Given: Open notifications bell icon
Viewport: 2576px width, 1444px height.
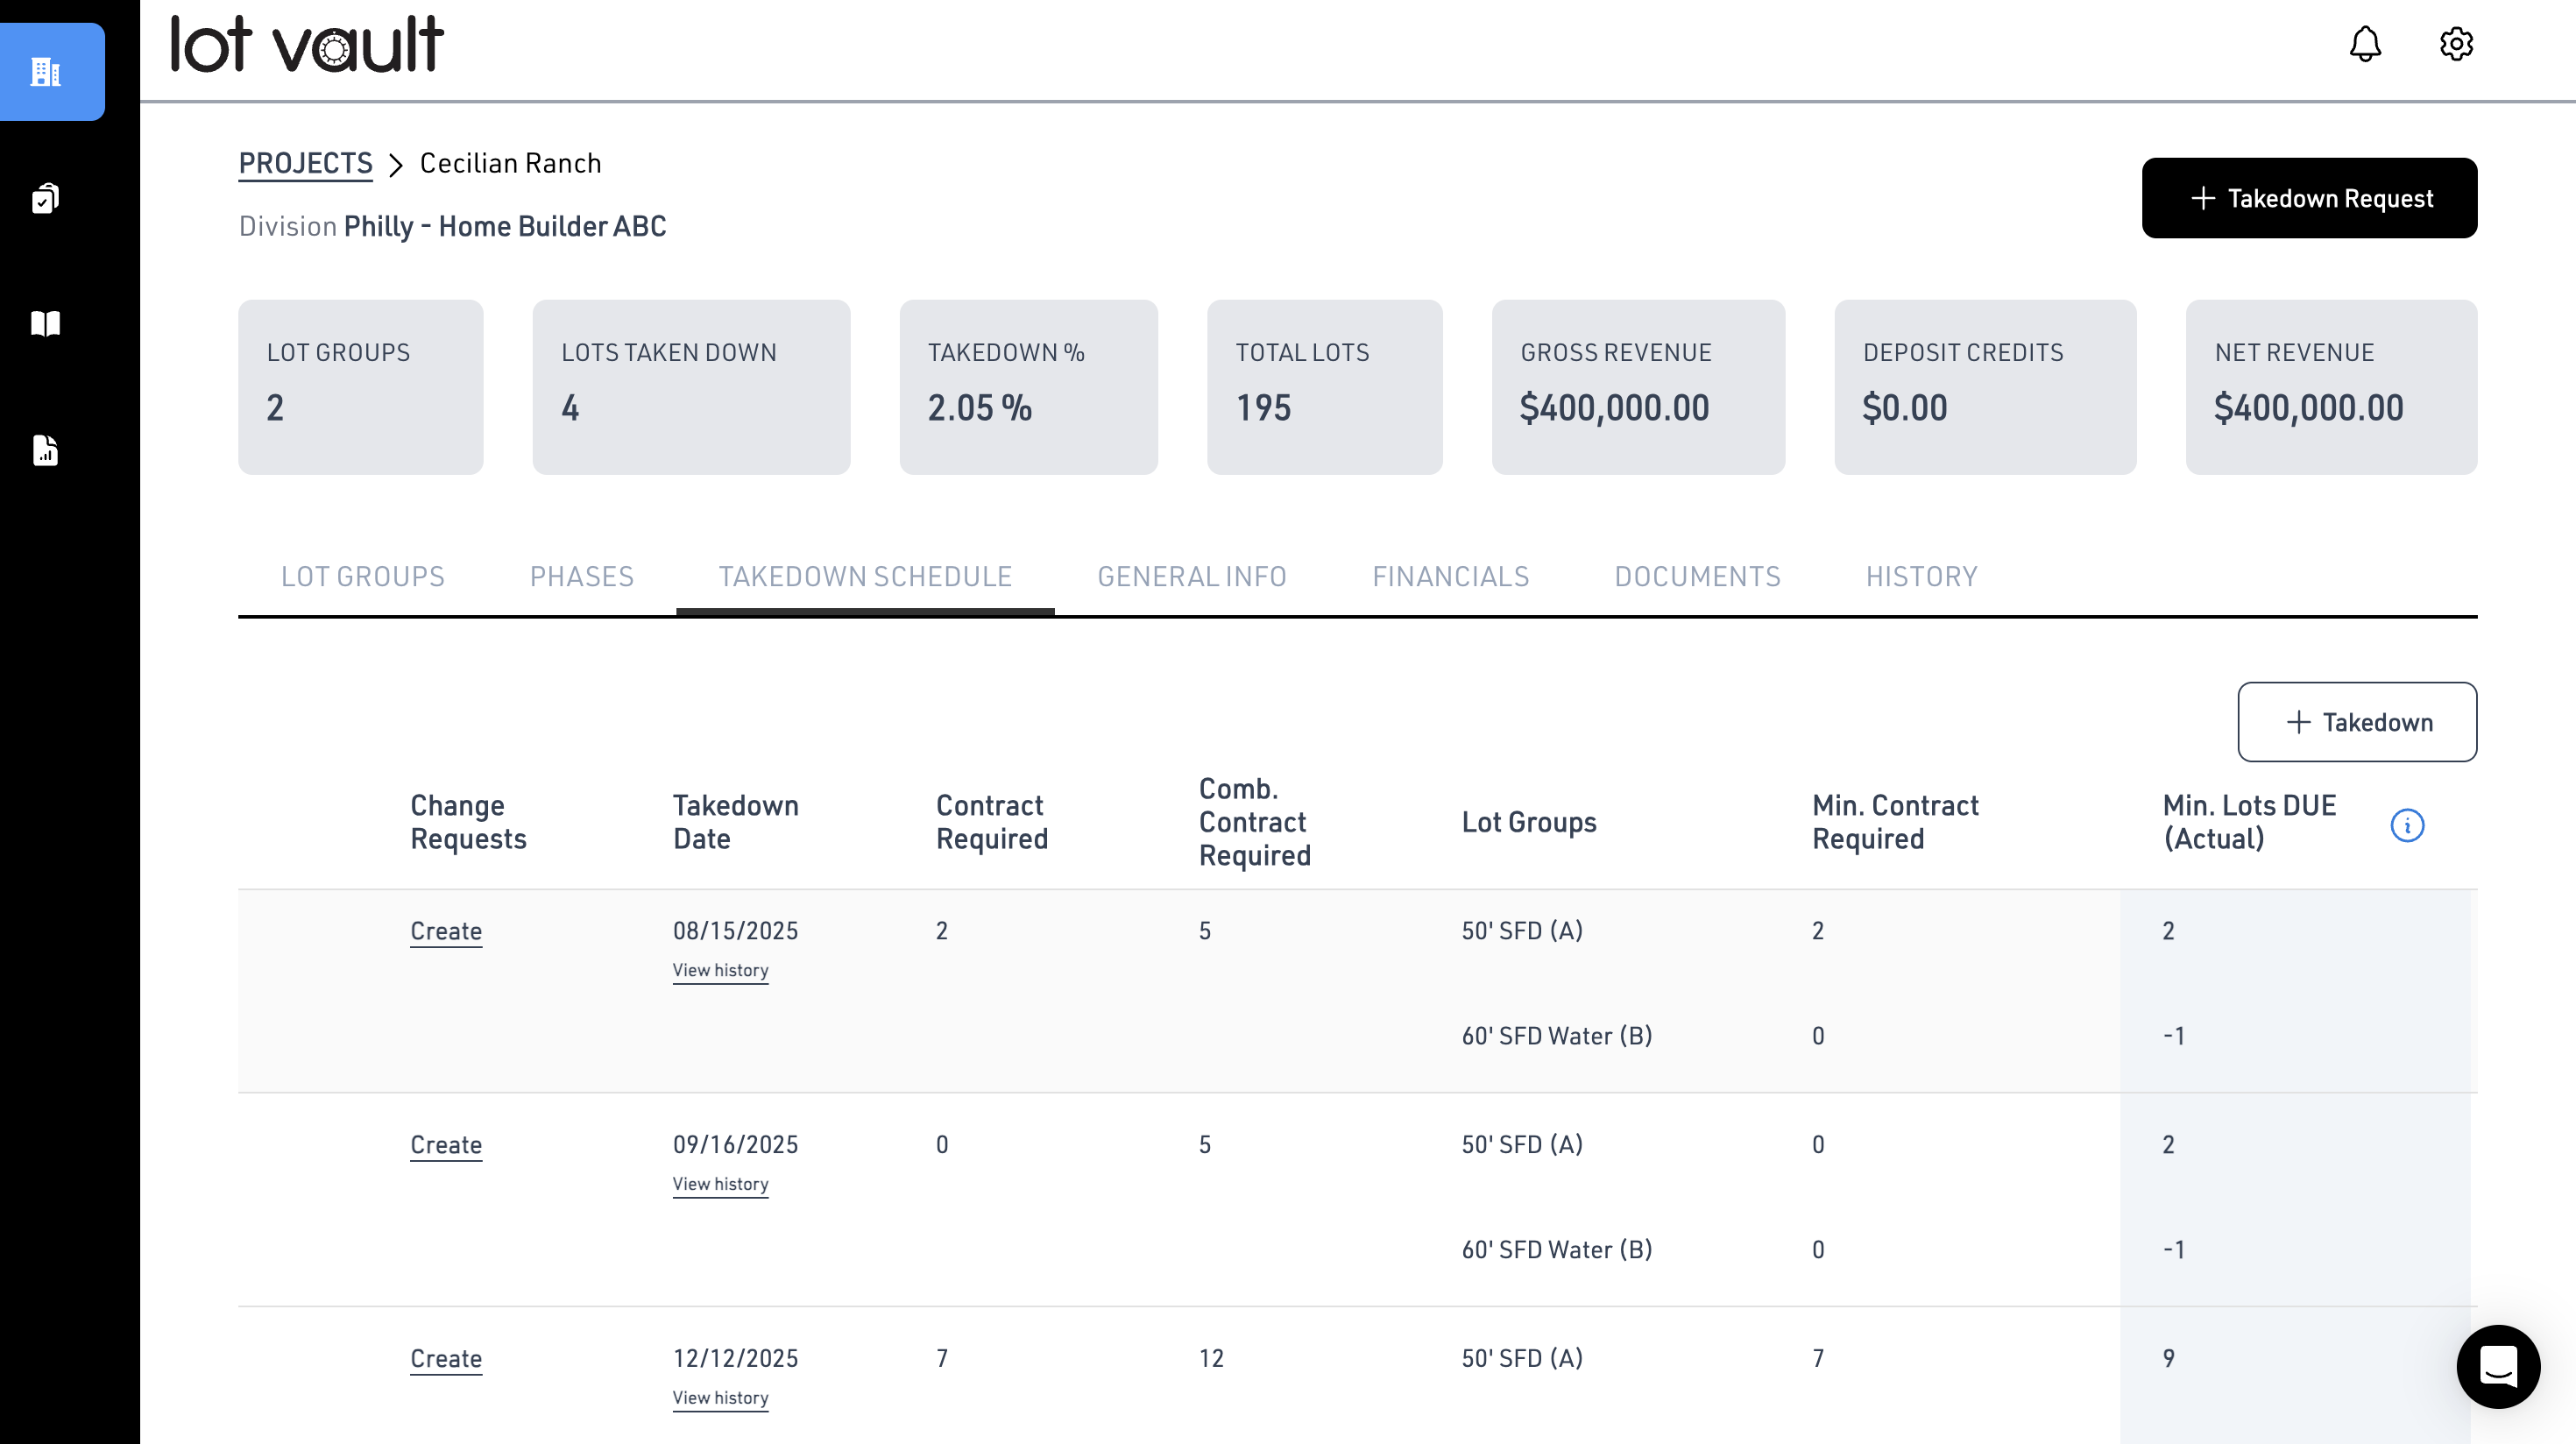Looking at the screenshot, I should point(2365,44).
